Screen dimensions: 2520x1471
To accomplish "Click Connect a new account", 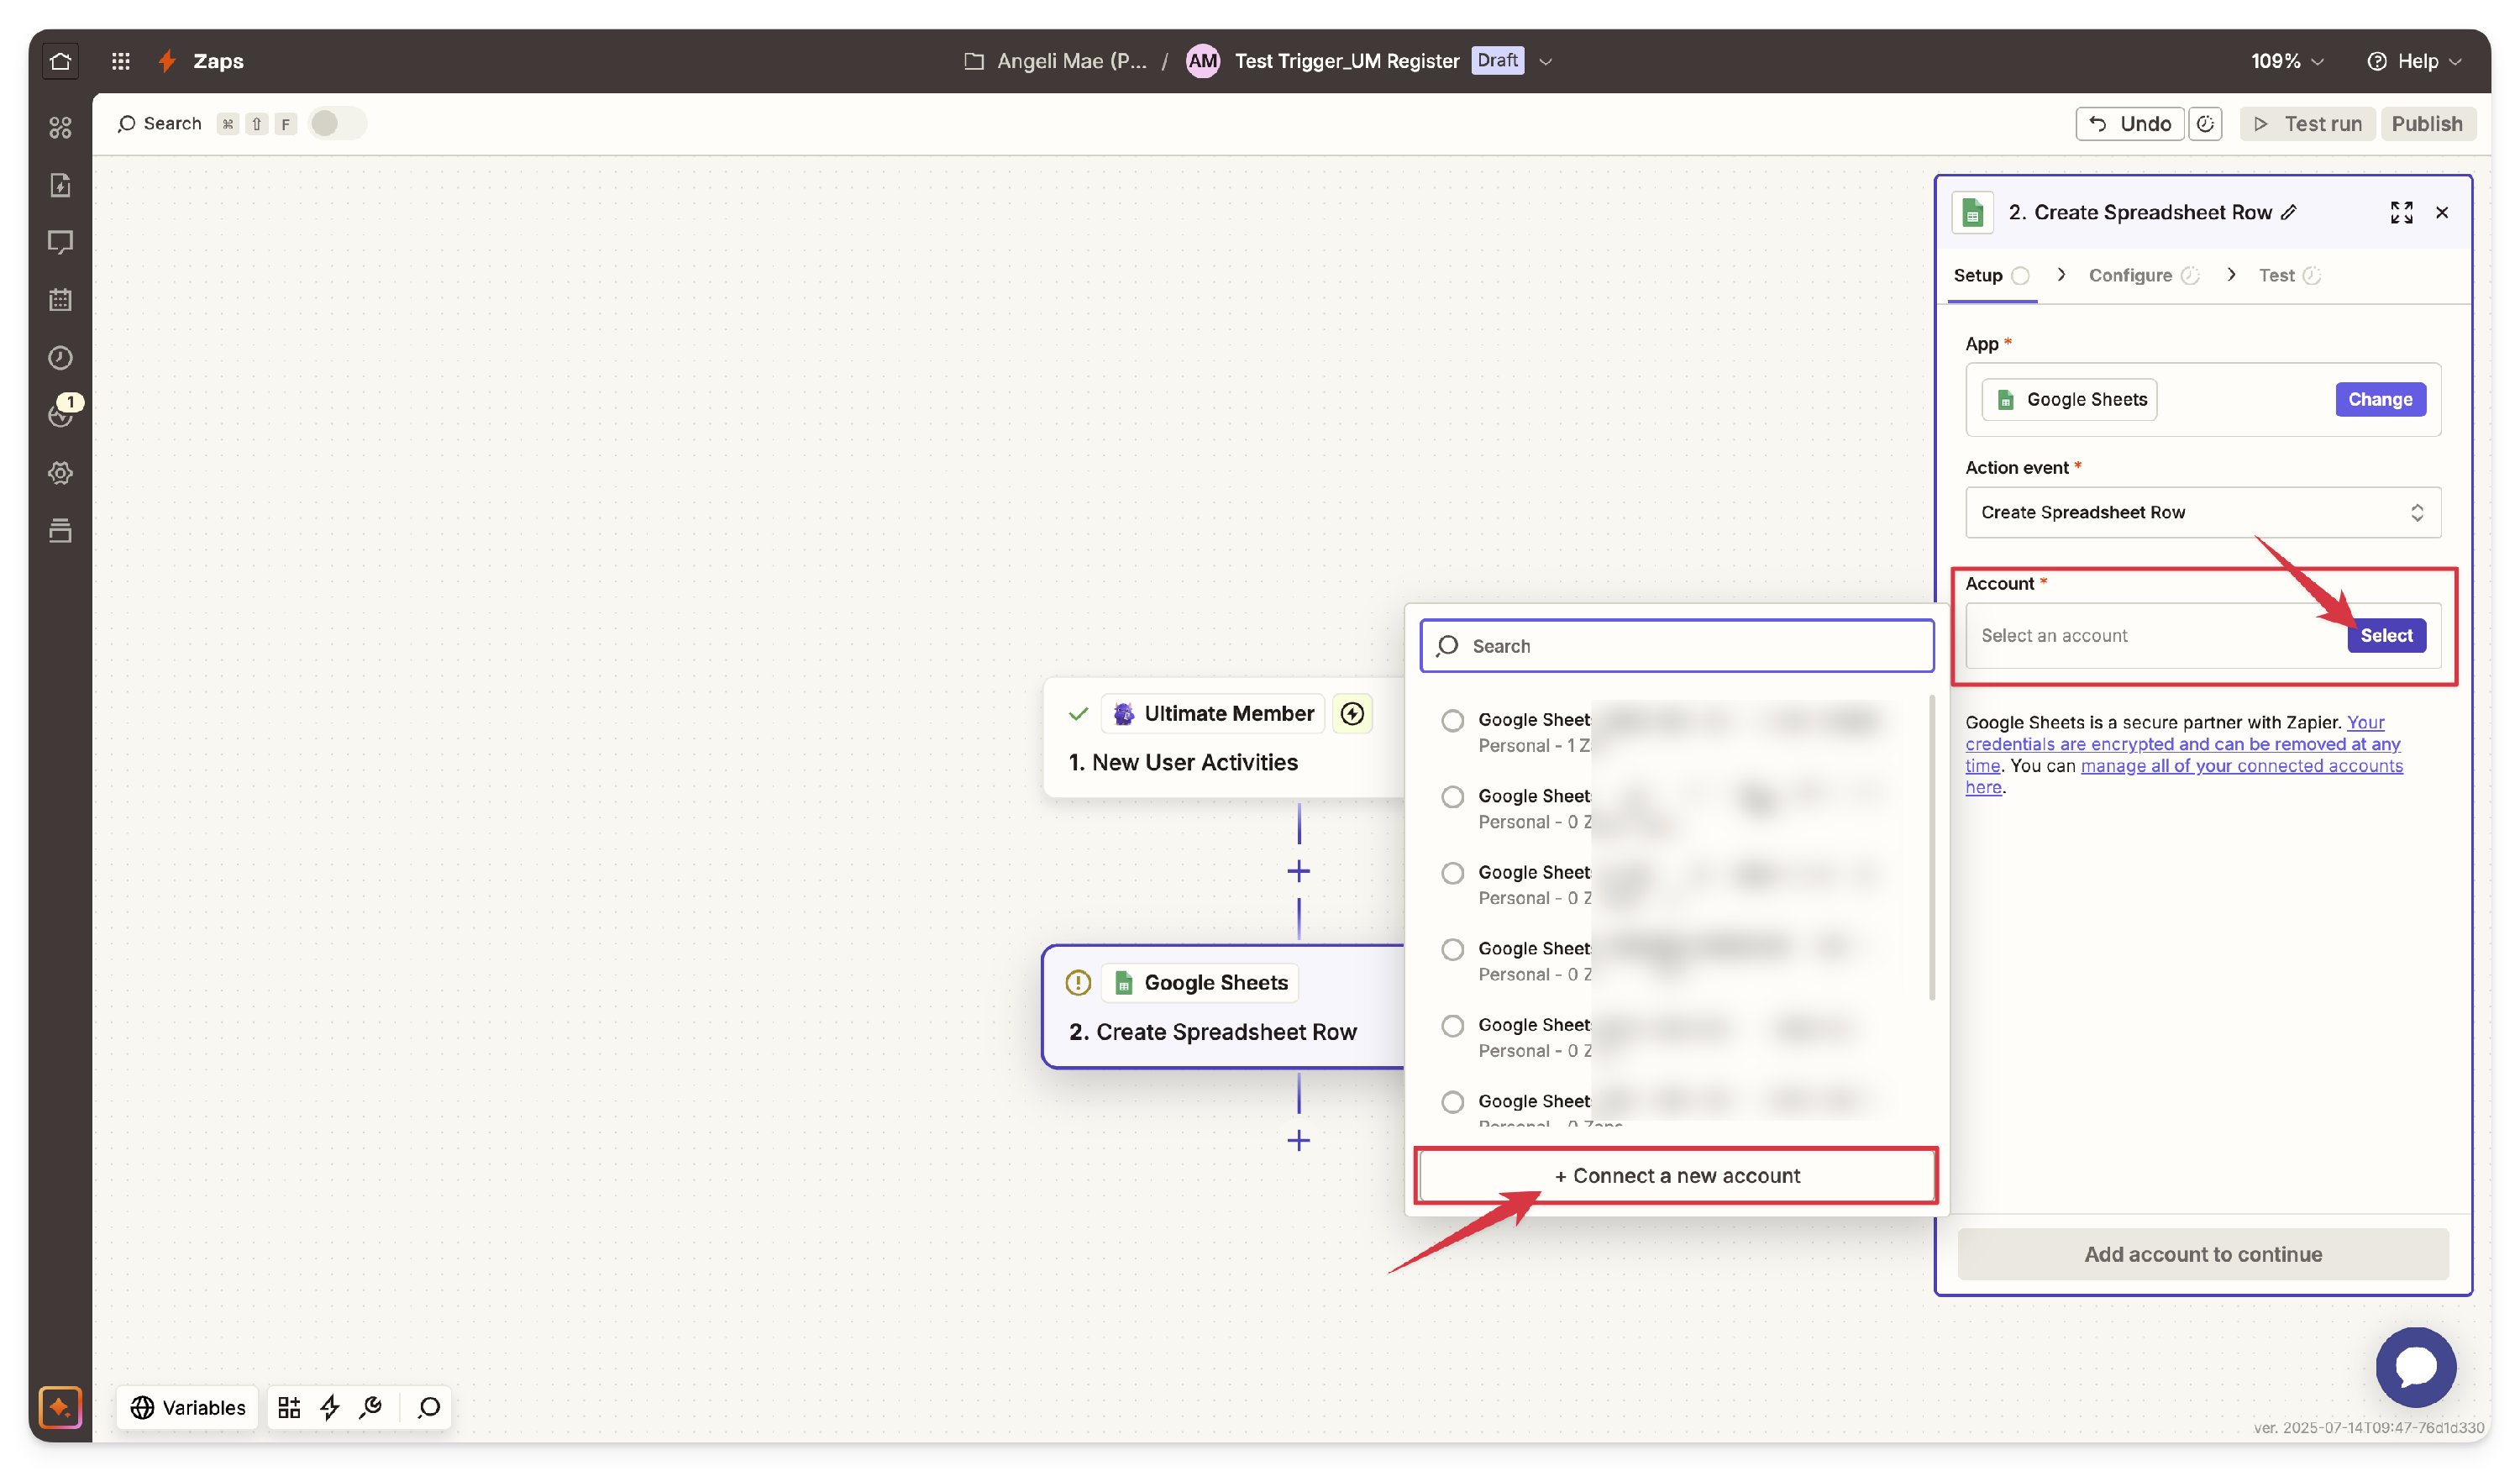I will [1677, 1176].
